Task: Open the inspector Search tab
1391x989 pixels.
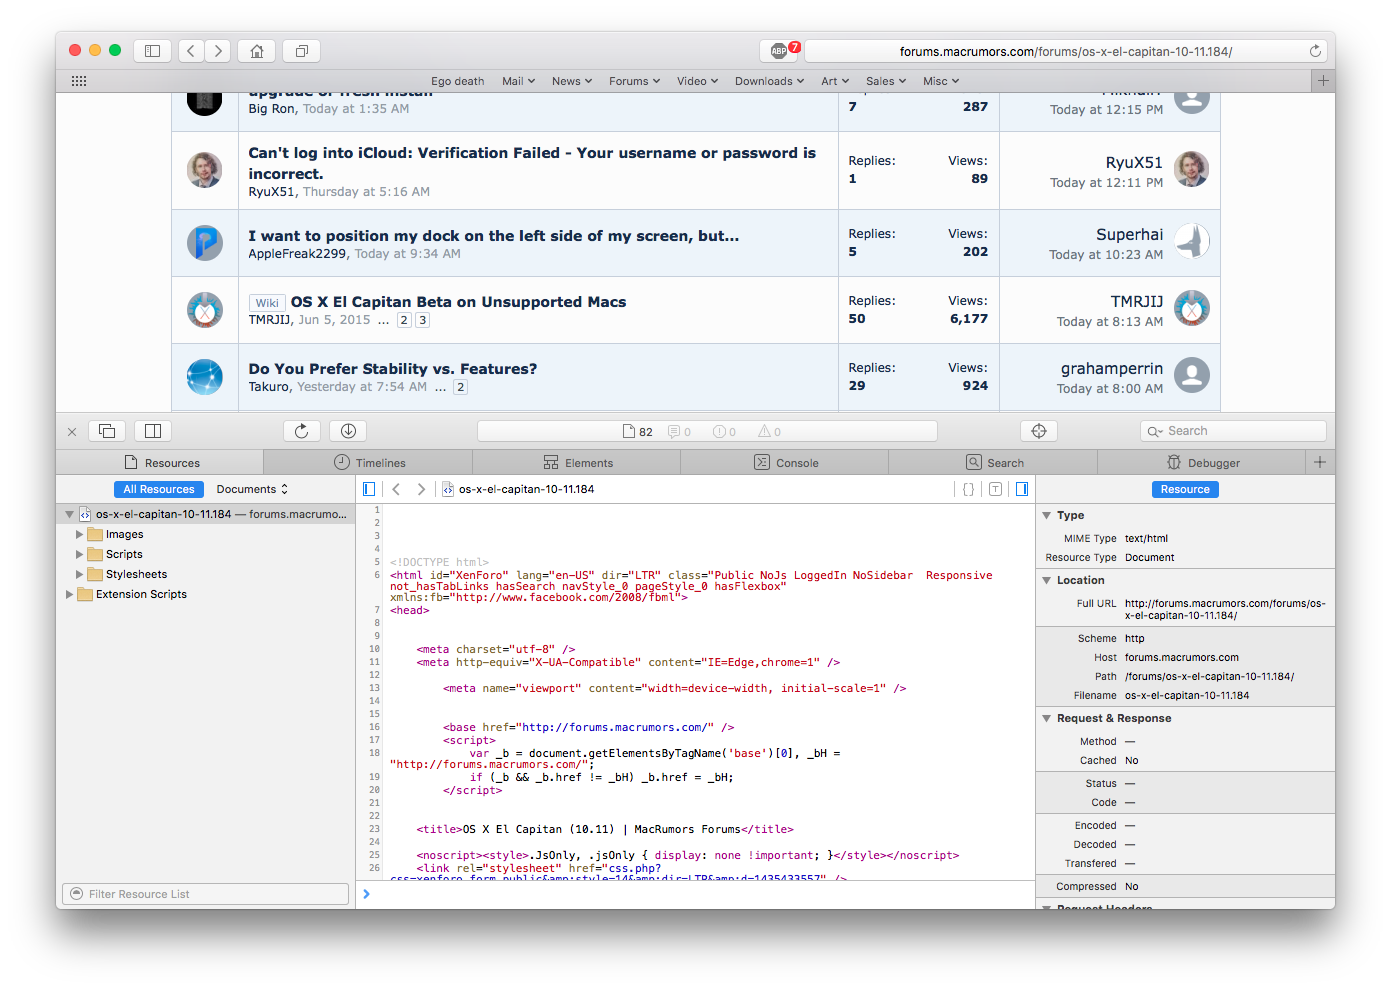Action: pos(994,462)
